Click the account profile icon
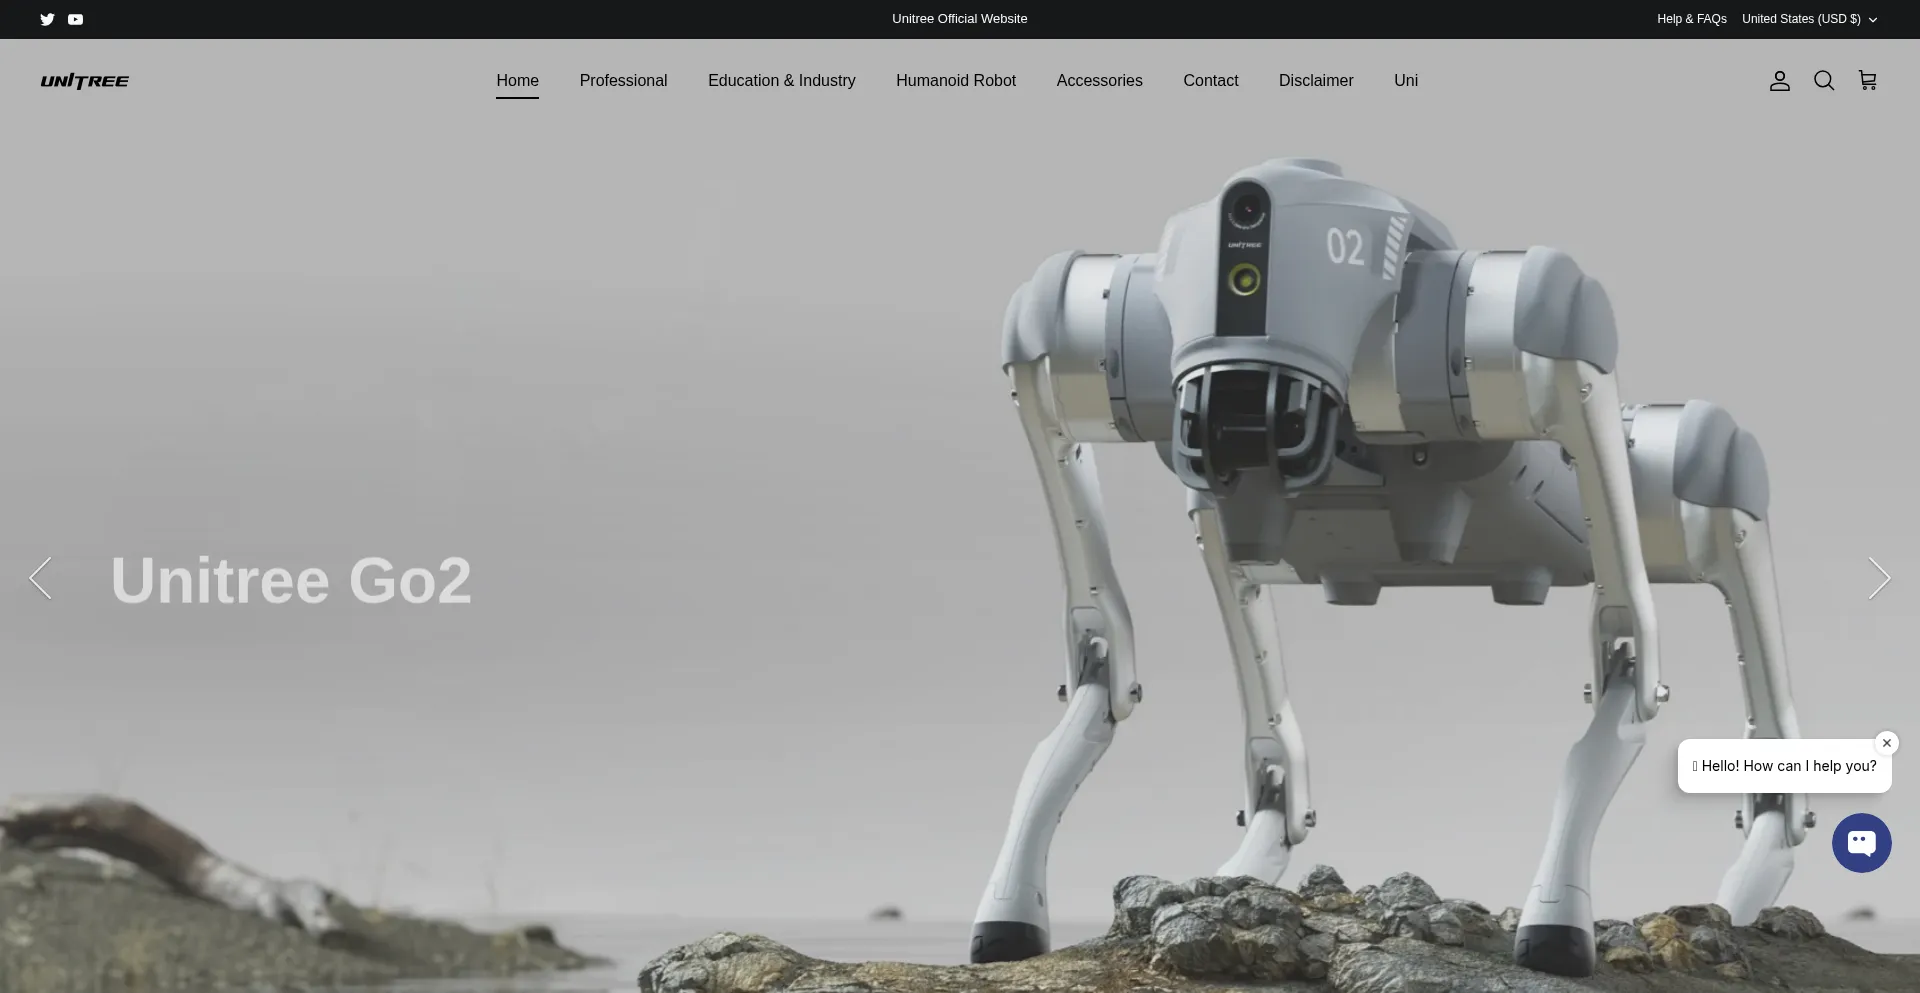Screen dimensions: 1920x993 coord(1779,81)
